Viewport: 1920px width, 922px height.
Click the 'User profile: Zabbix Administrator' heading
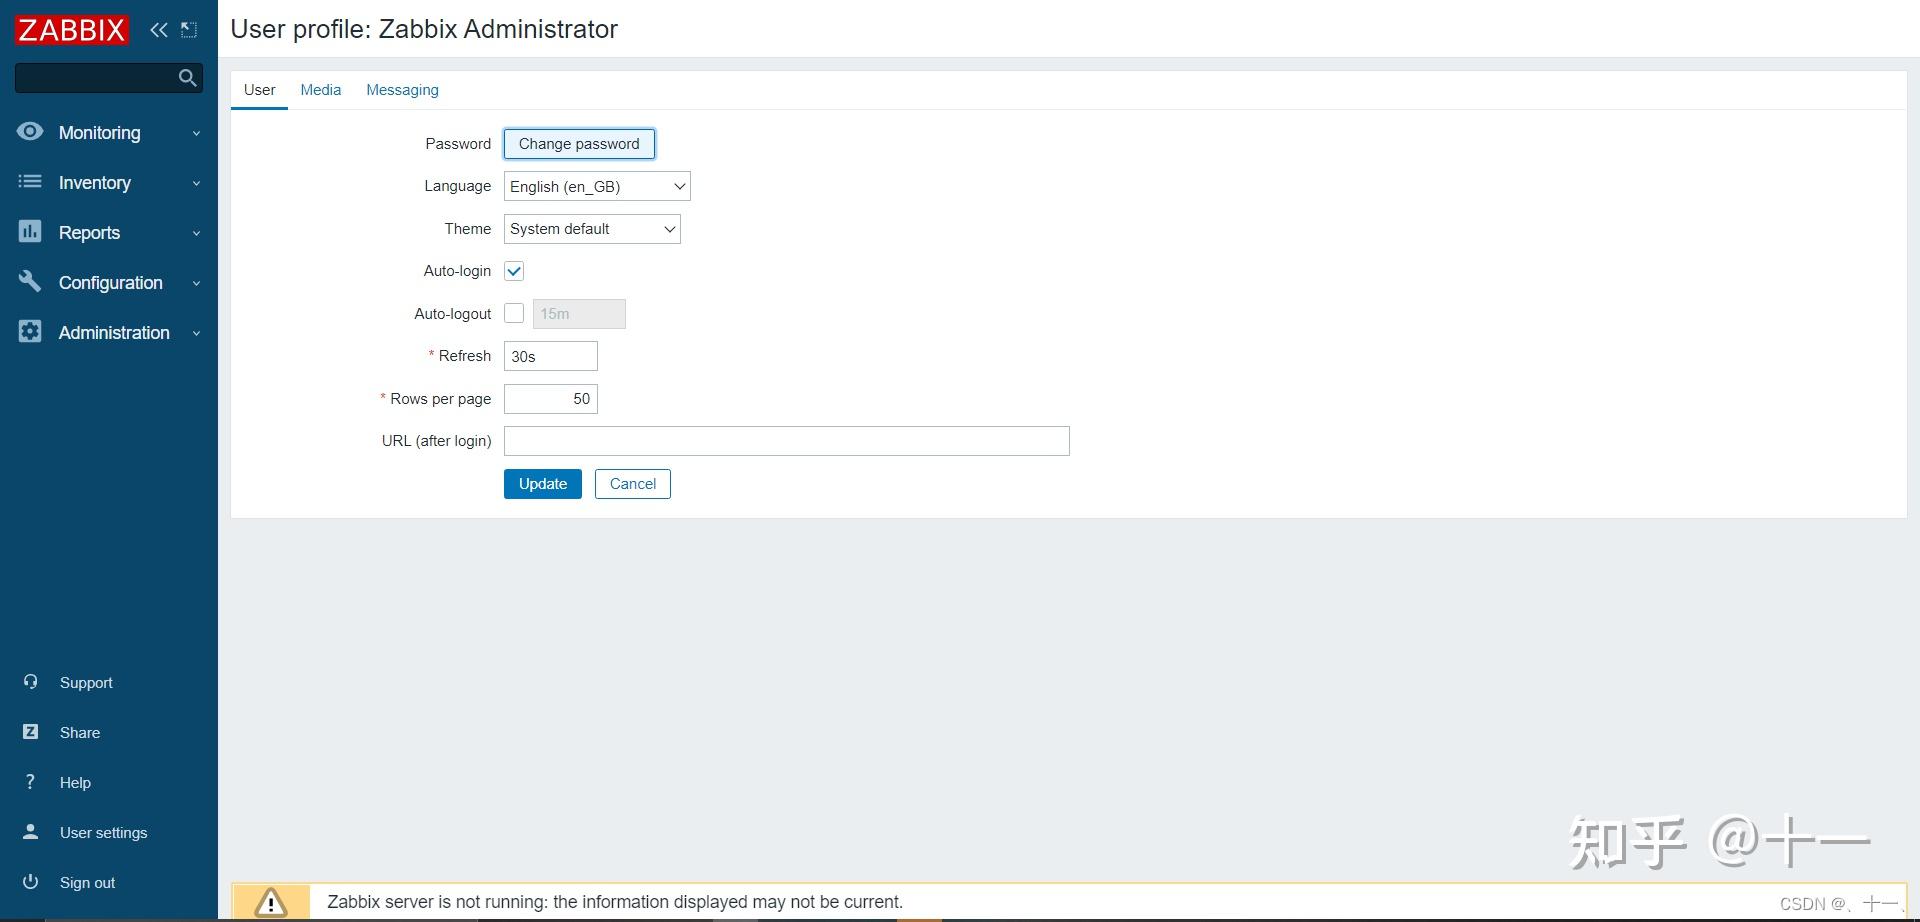pyautogui.click(x=424, y=29)
